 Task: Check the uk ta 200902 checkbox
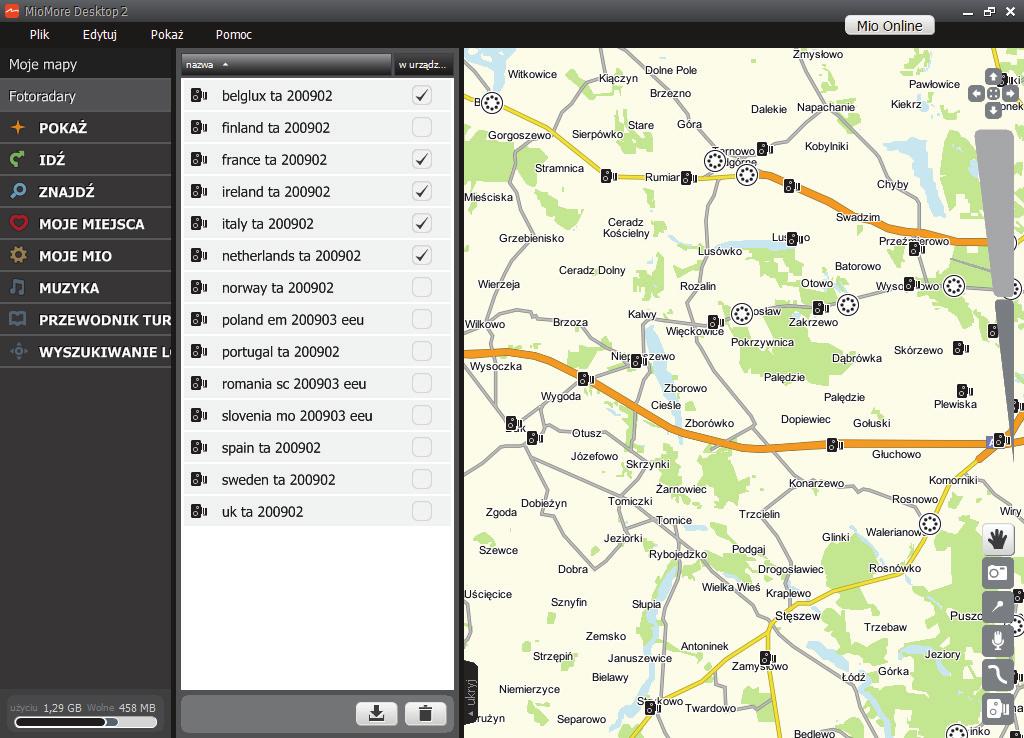tap(422, 511)
